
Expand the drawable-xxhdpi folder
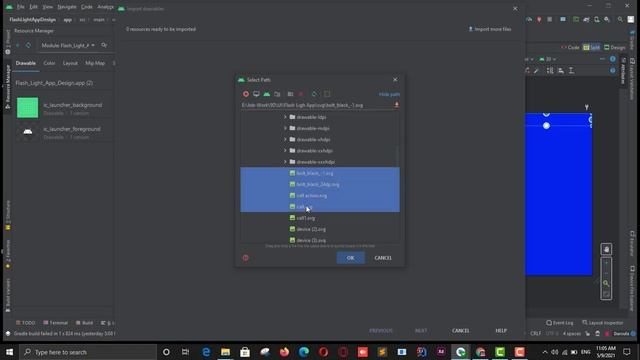(285, 151)
